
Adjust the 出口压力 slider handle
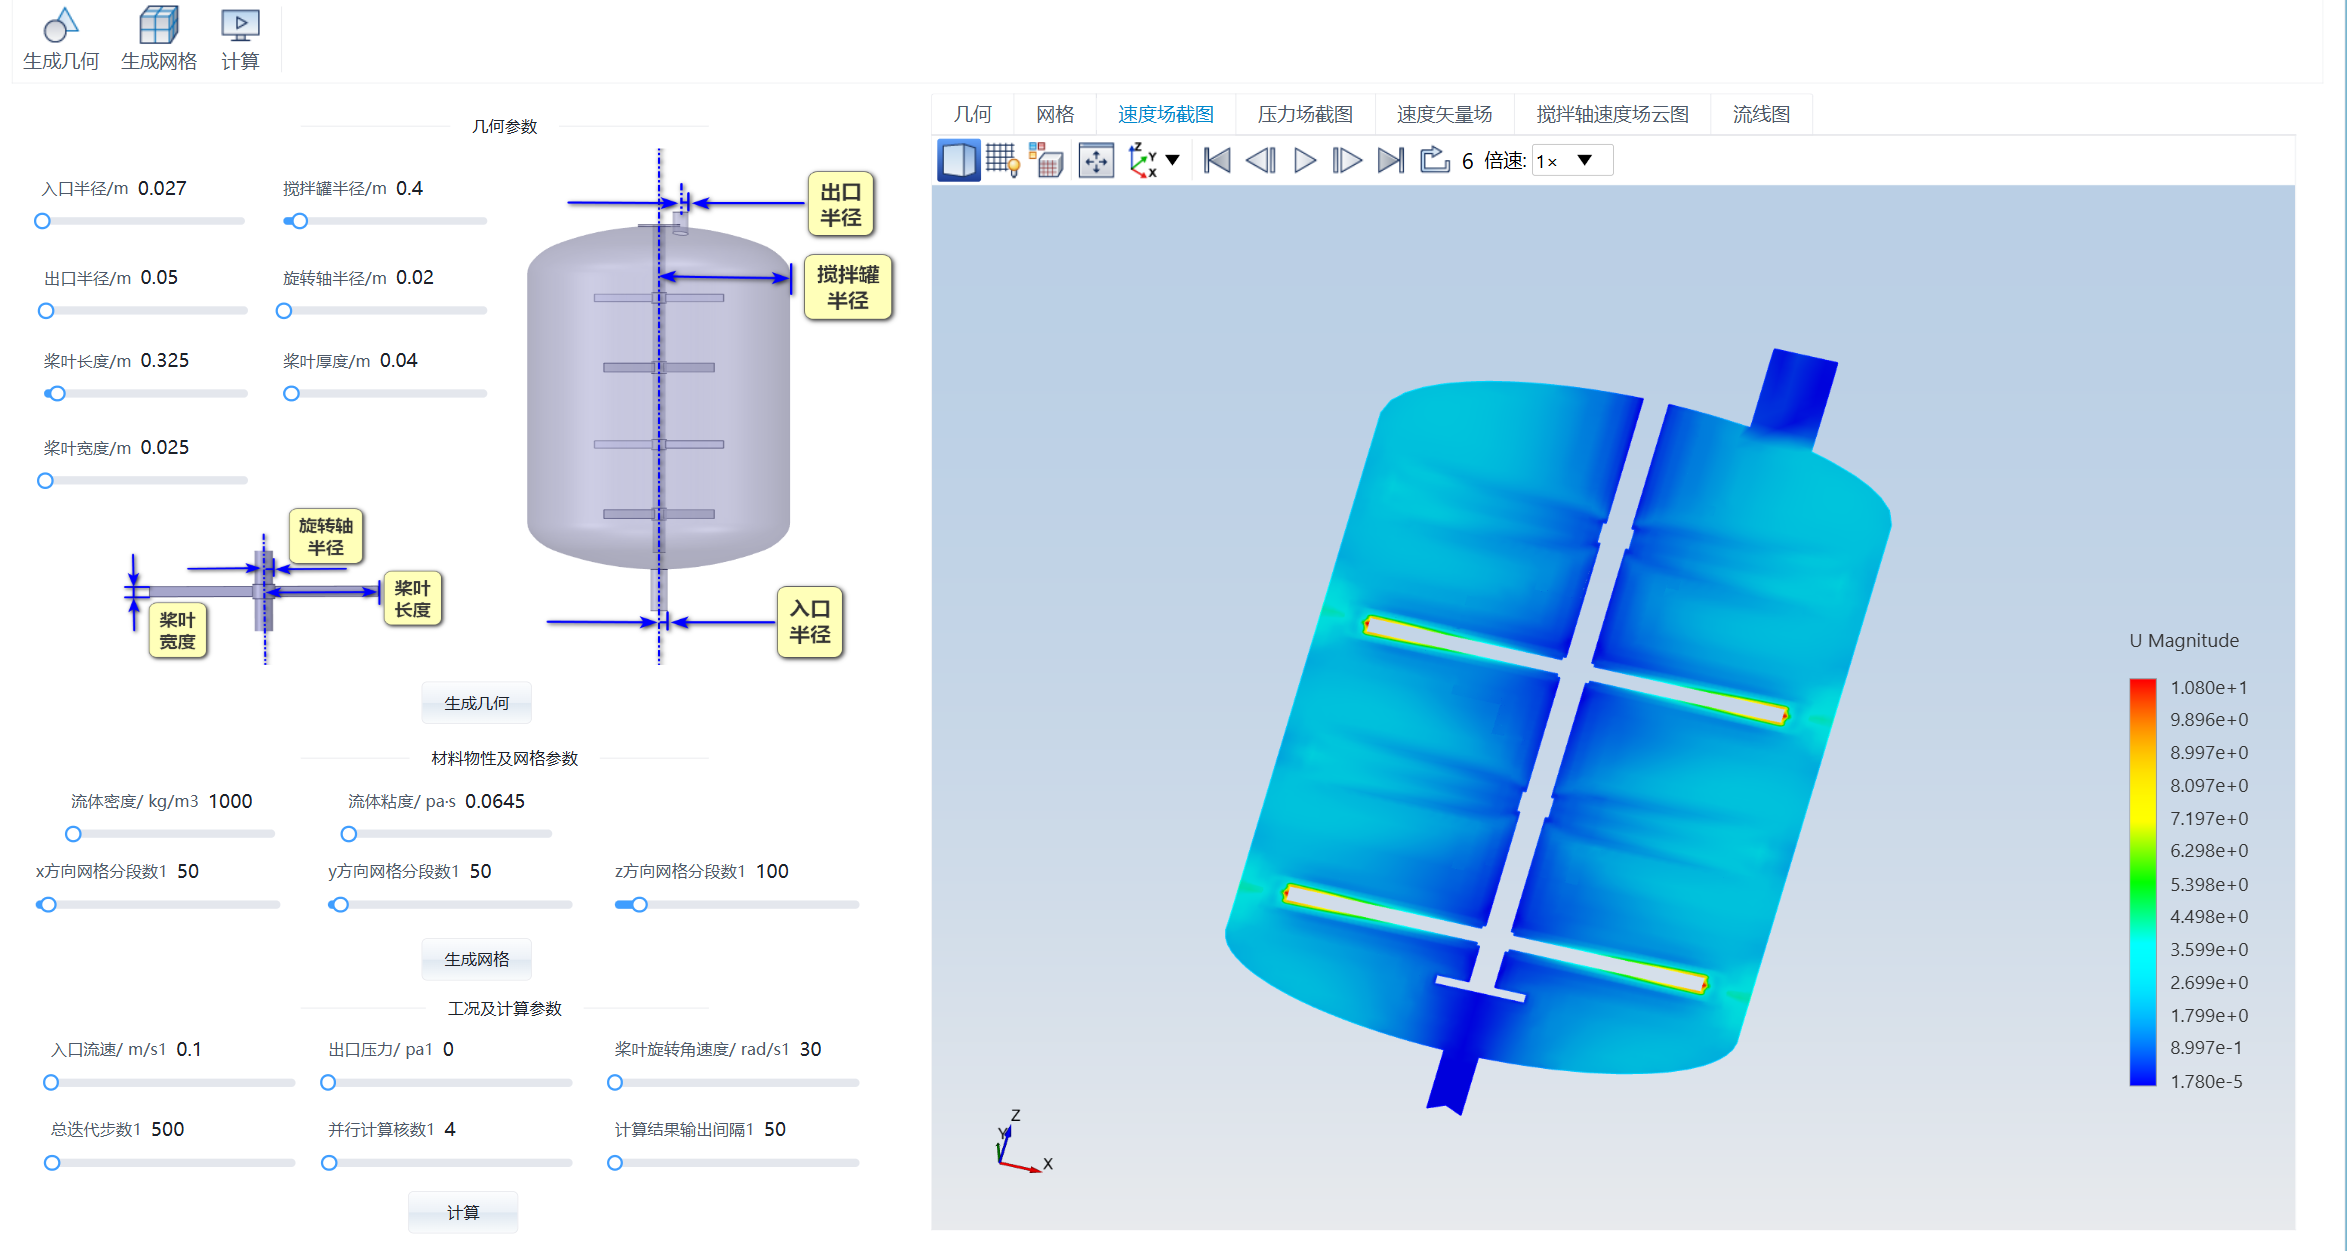328,1083
